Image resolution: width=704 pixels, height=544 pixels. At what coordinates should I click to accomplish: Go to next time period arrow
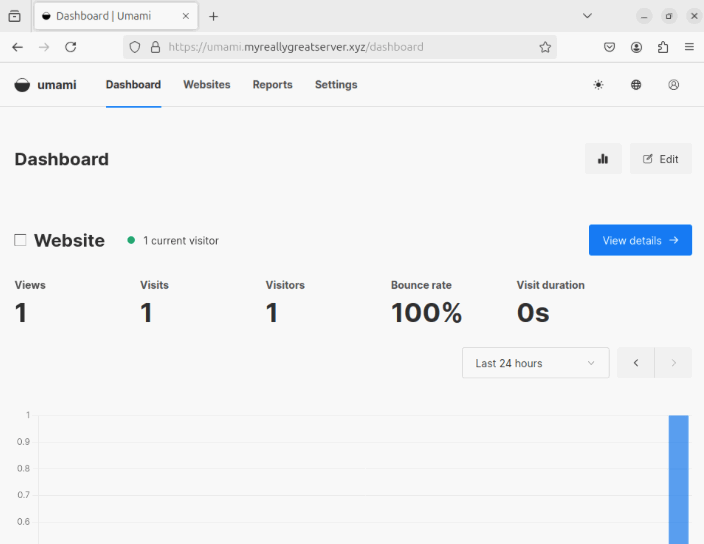[673, 363]
